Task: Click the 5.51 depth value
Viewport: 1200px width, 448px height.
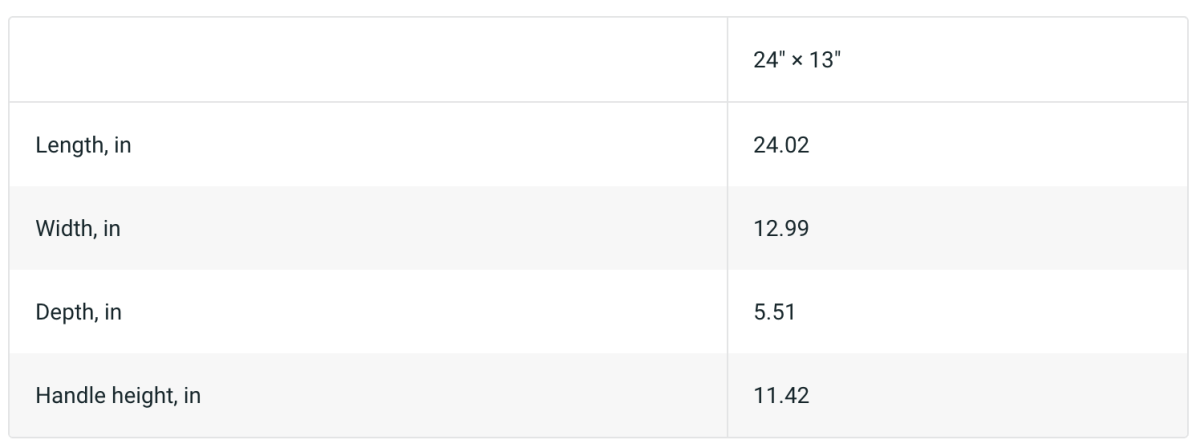Action: click(x=775, y=313)
